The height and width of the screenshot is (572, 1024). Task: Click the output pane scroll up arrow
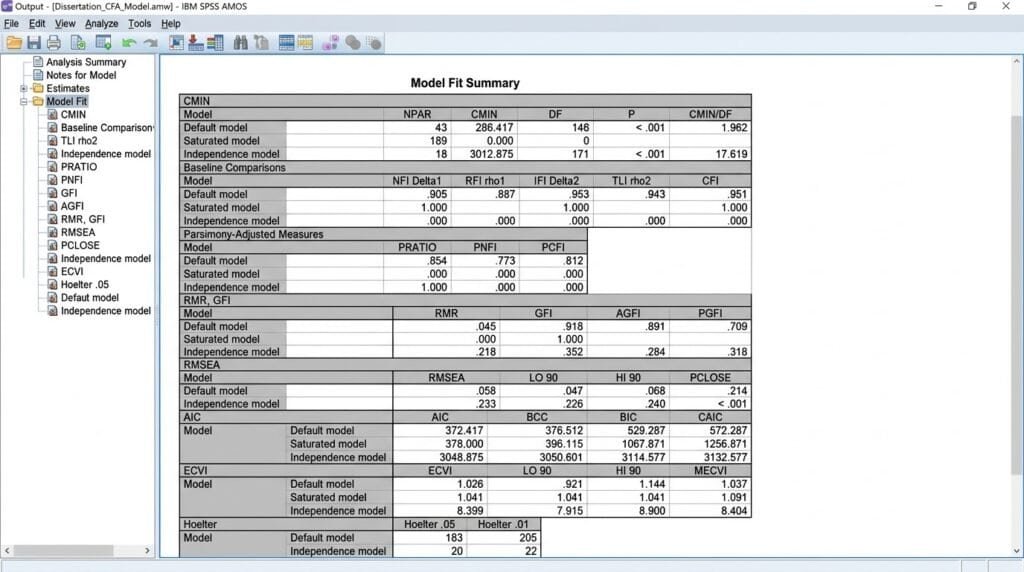1016,61
